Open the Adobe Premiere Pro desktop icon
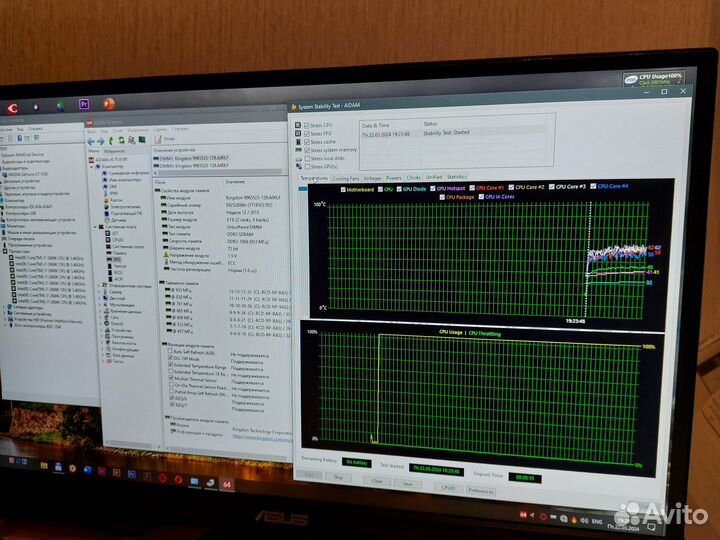Viewport: 720px width, 540px height. 84,104
